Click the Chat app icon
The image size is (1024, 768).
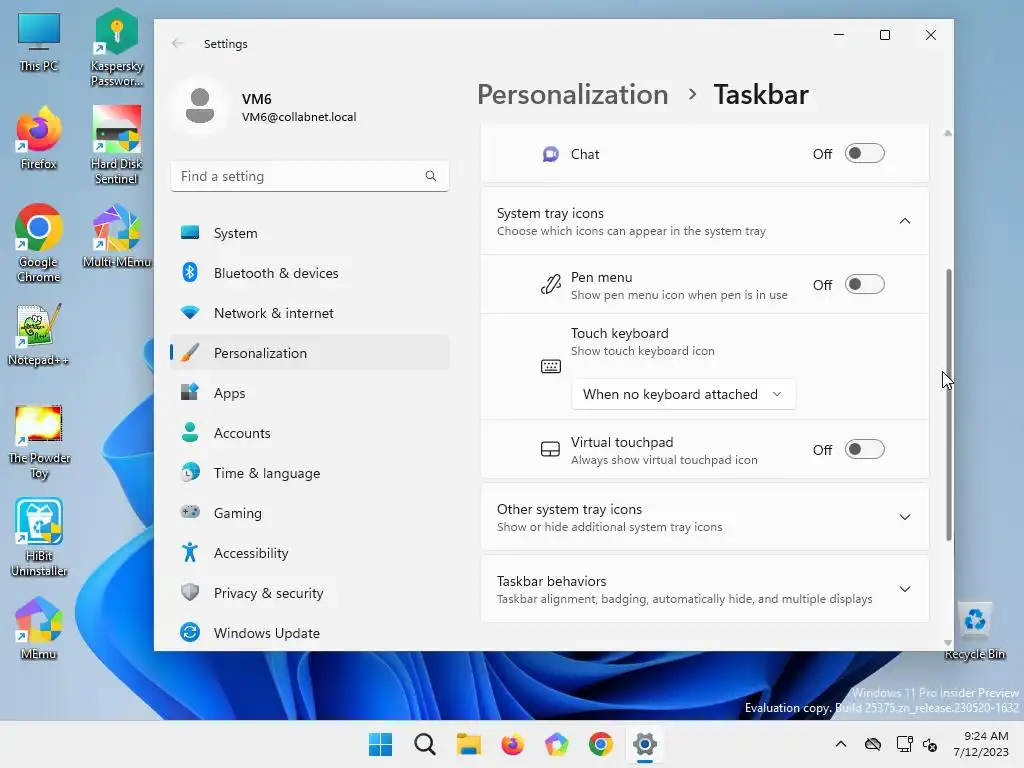coord(551,154)
